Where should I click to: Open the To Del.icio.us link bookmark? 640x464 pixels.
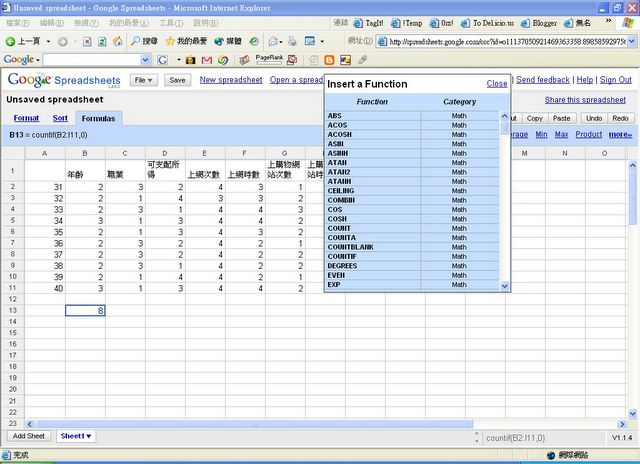pos(487,23)
